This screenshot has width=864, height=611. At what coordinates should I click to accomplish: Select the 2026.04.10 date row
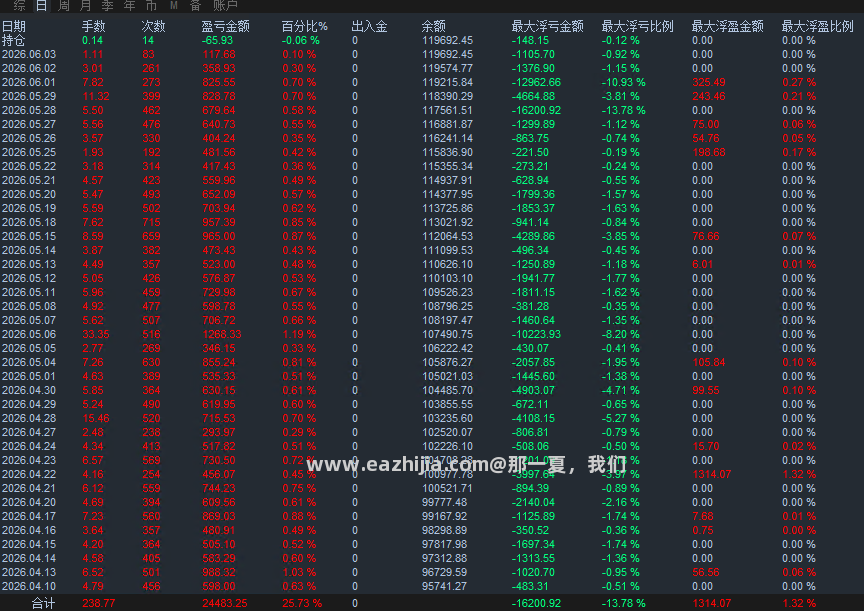click(29, 586)
